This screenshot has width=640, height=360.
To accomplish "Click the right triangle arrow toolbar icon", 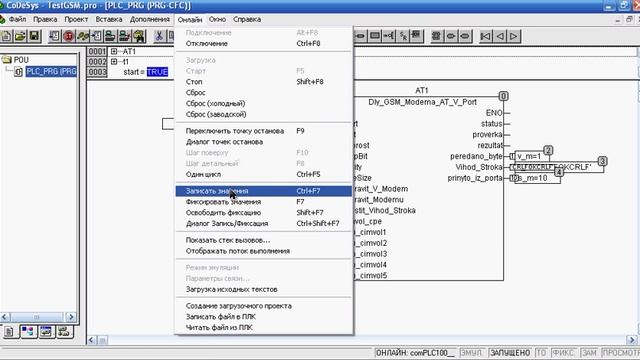I will pos(514,36).
